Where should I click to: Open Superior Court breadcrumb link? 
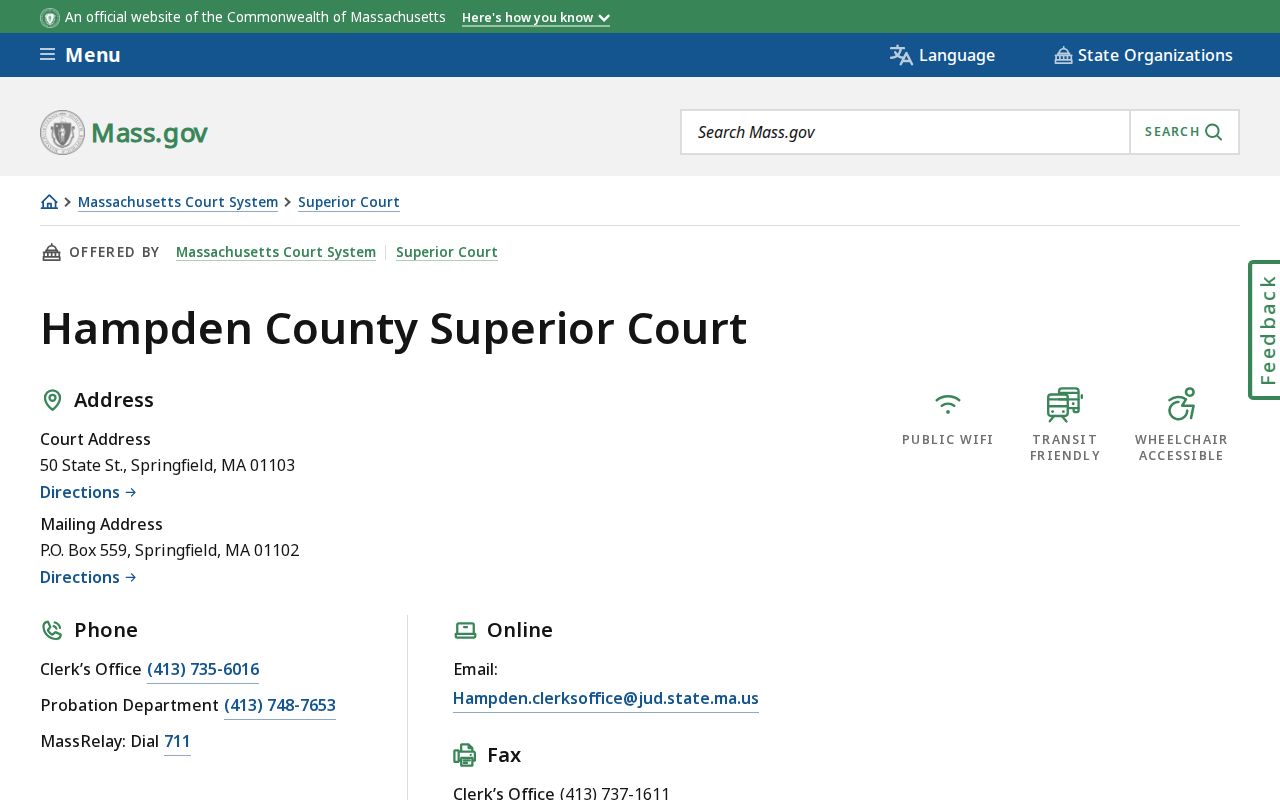[x=349, y=202]
